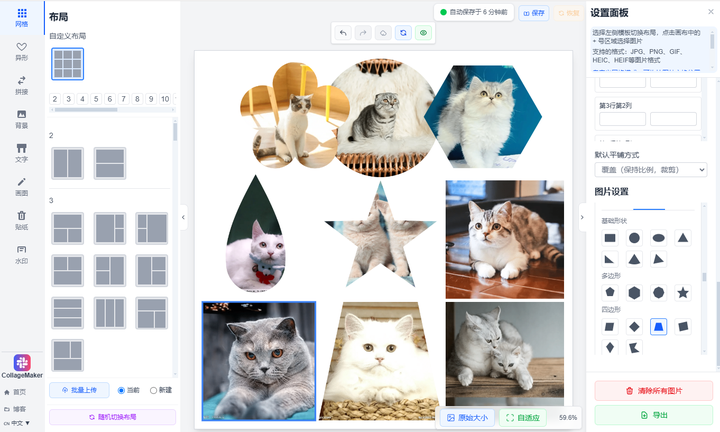Screen dimensions: 720x432
Task: Select the ellipse shape in 基础形状
Action: tap(658, 238)
